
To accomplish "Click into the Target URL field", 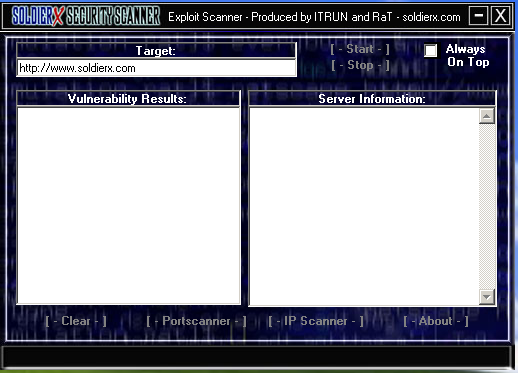I will tap(156, 68).
